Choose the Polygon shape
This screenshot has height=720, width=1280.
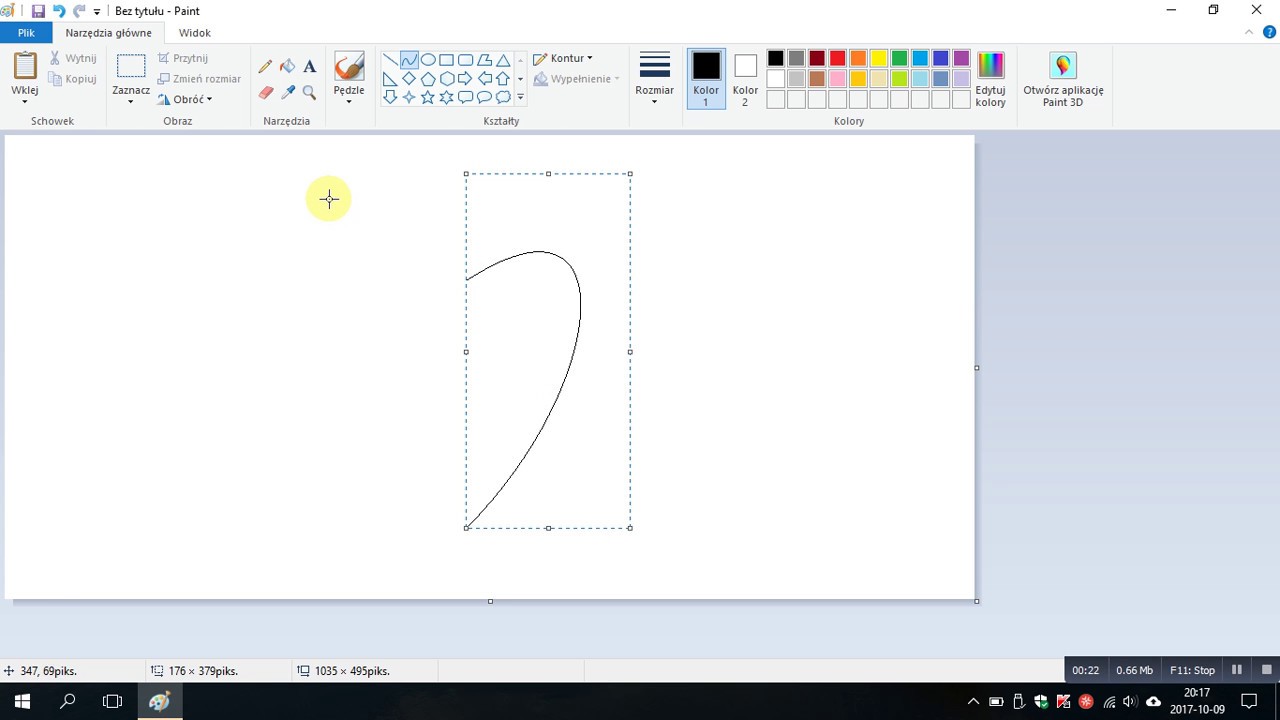[485, 60]
